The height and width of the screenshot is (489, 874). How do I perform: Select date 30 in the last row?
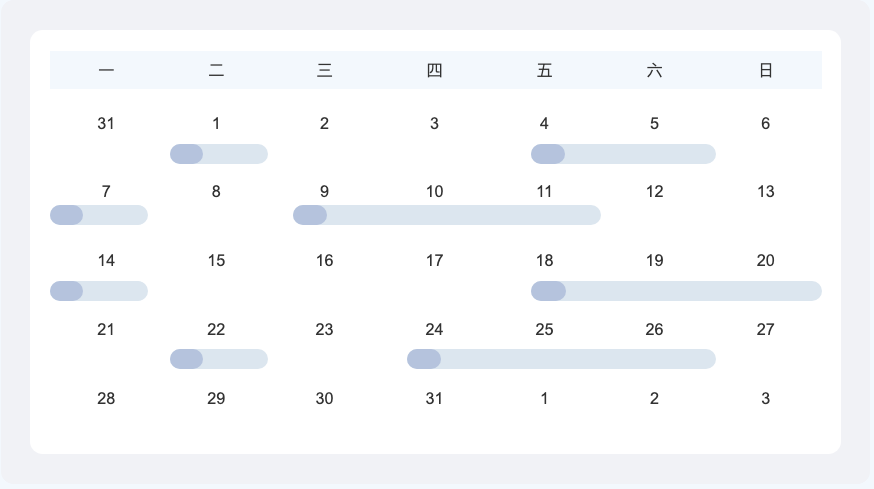point(324,399)
